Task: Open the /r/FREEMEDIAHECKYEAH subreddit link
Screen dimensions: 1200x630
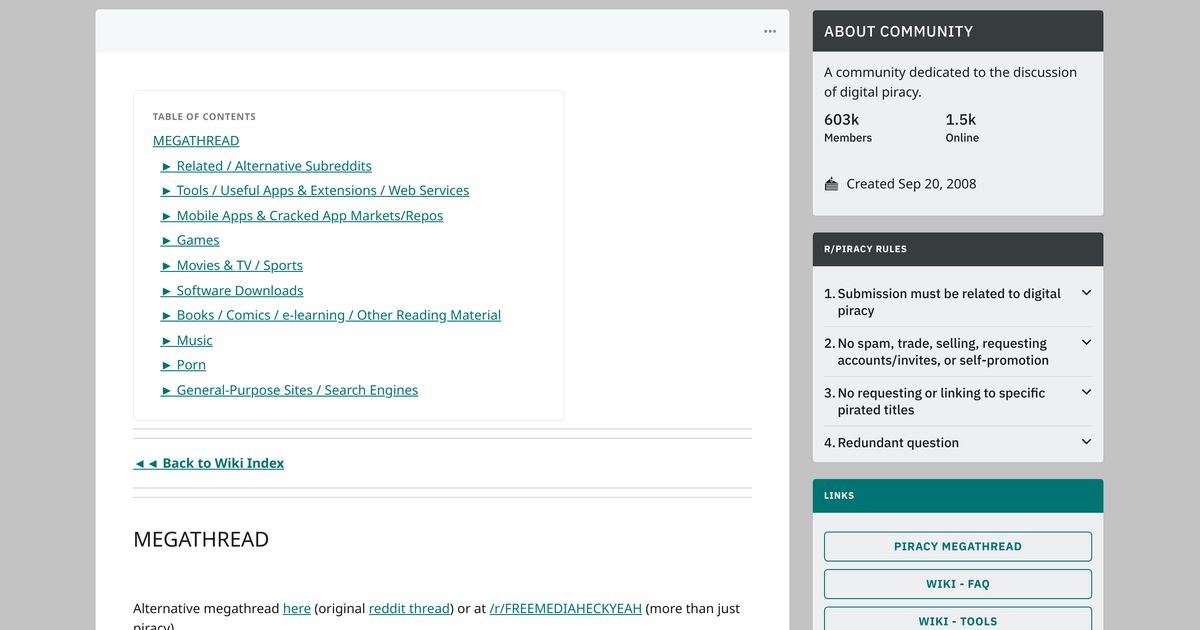Action: click(565, 608)
